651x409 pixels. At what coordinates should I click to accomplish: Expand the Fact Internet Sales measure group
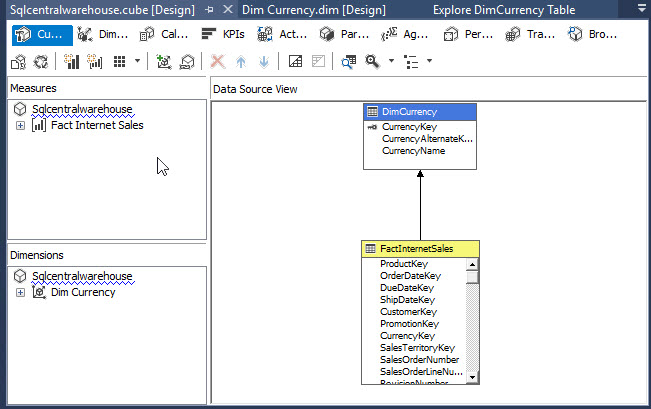click(x=21, y=126)
